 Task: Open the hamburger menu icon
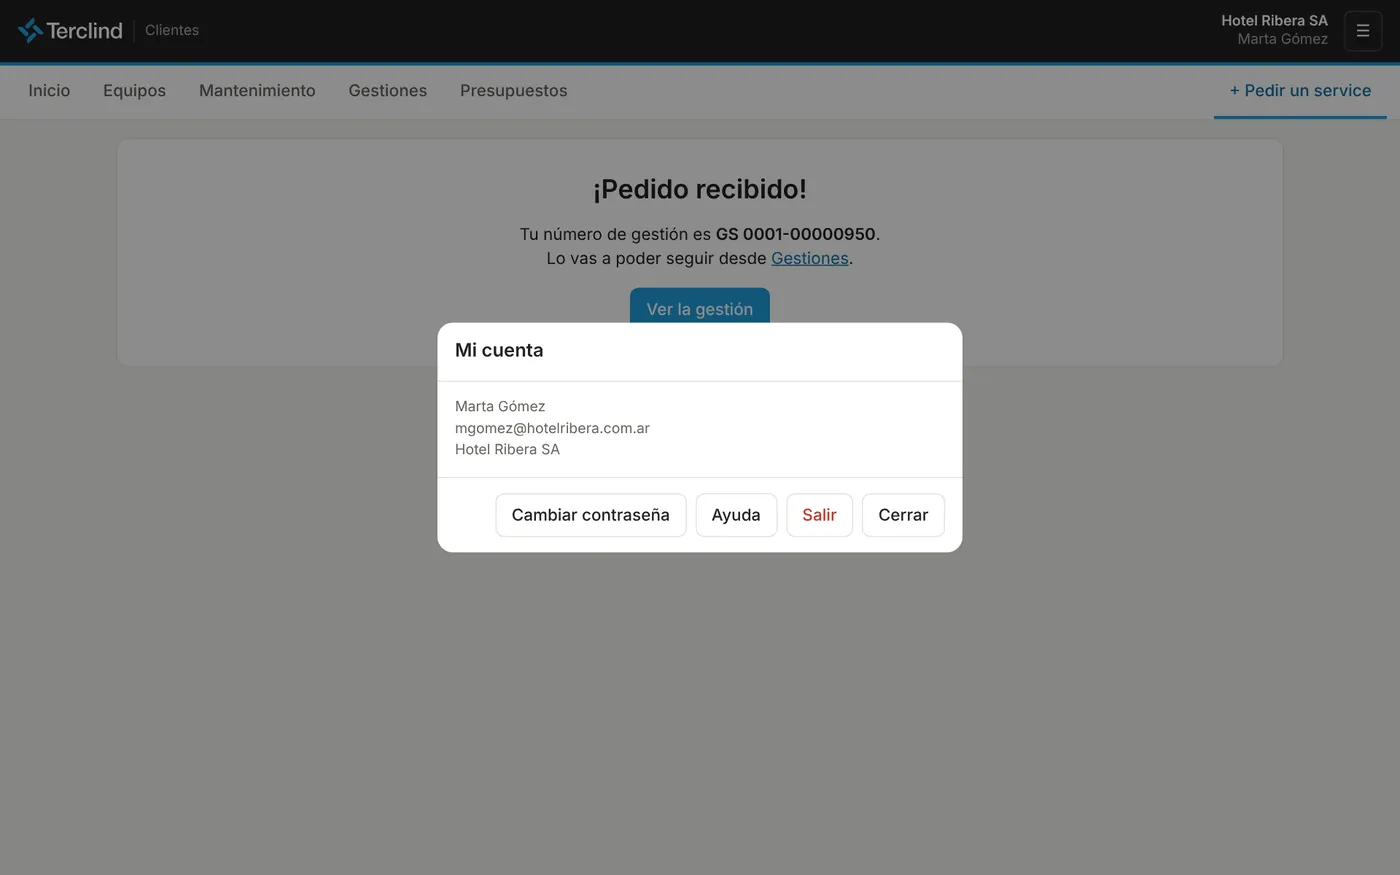(1363, 31)
